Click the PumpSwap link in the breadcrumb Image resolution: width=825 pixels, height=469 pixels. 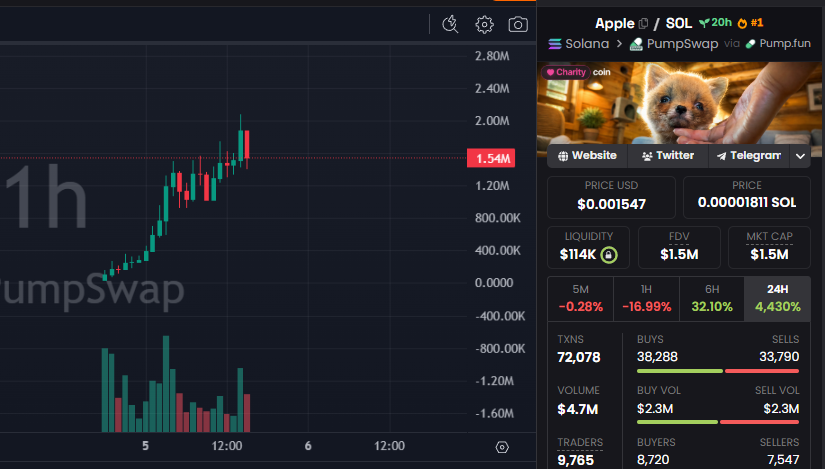pos(682,44)
